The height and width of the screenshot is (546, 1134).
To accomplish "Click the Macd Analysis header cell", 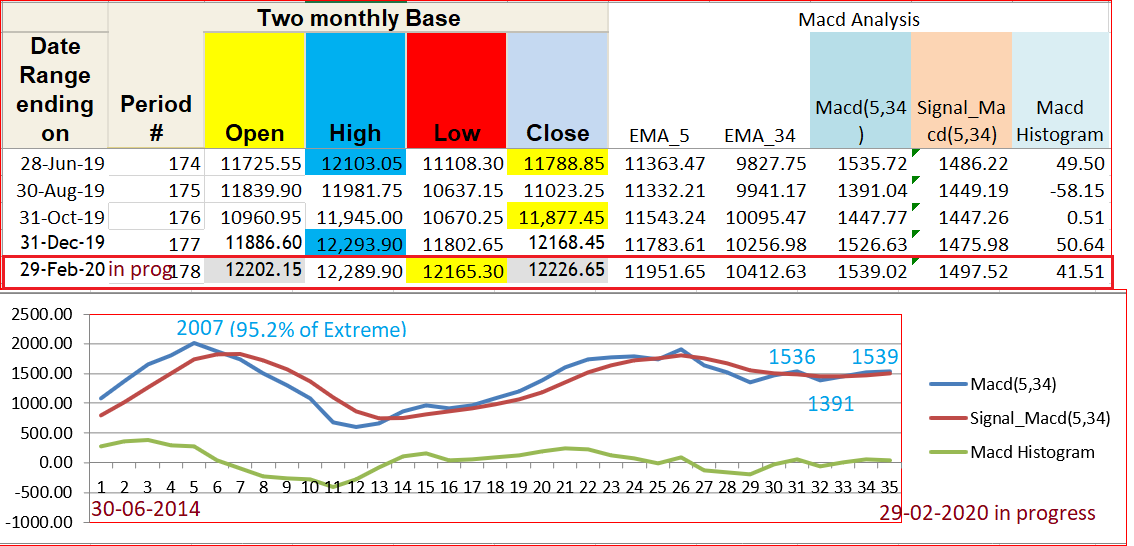I will coord(859,20).
